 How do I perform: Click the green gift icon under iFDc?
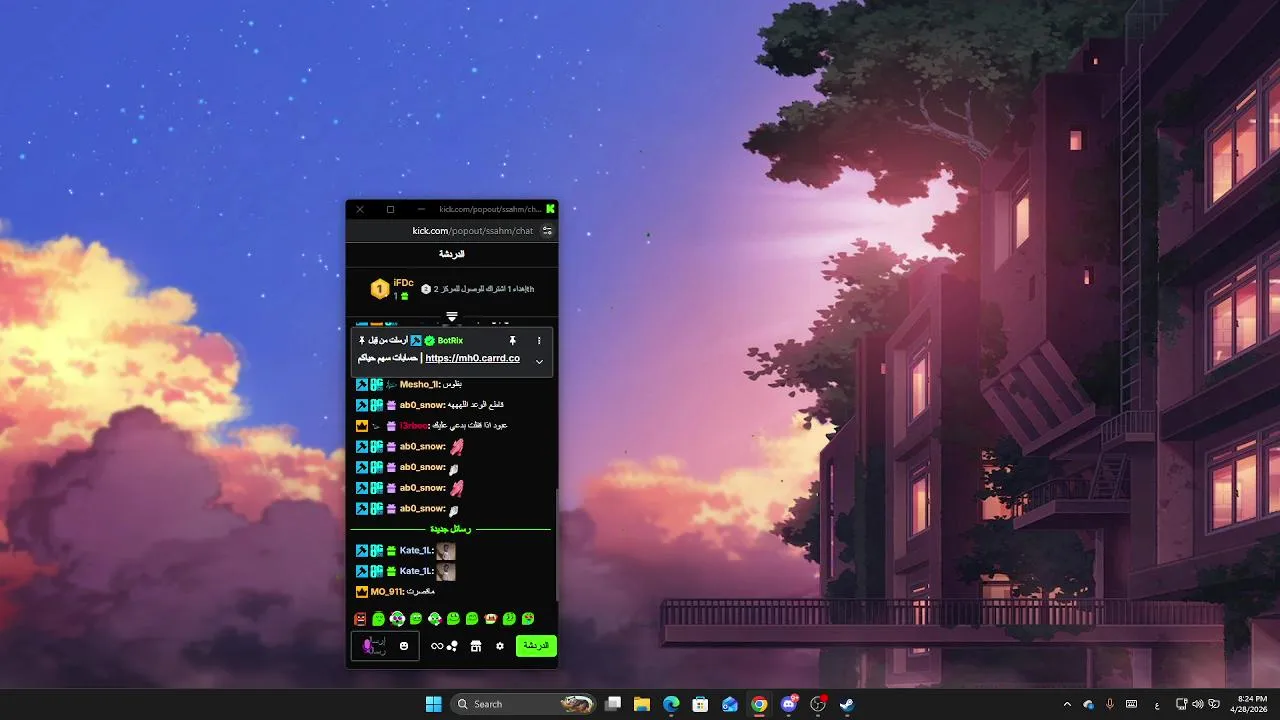click(x=404, y=296)
